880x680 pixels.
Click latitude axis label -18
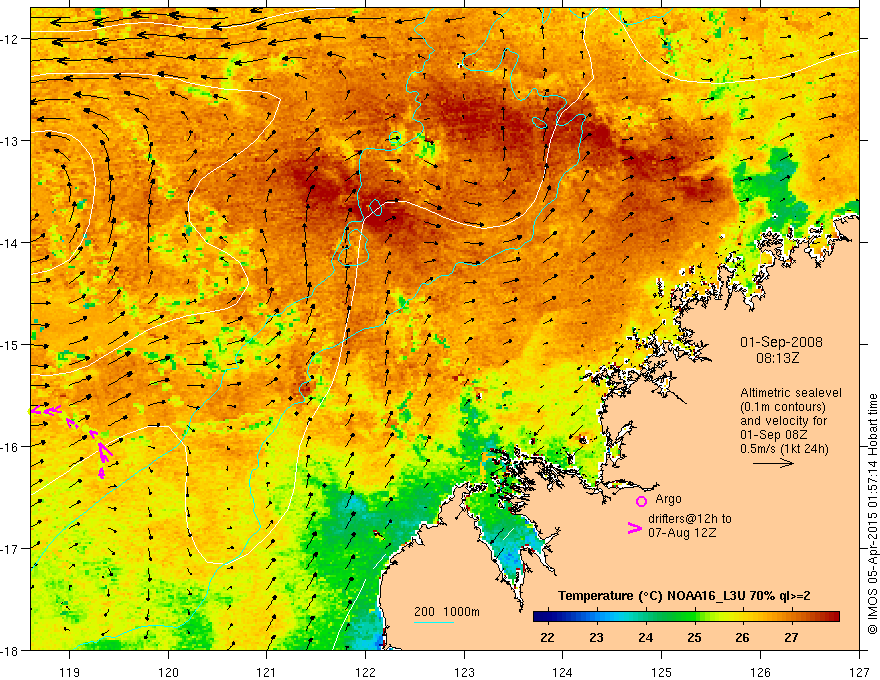(12, 651)
